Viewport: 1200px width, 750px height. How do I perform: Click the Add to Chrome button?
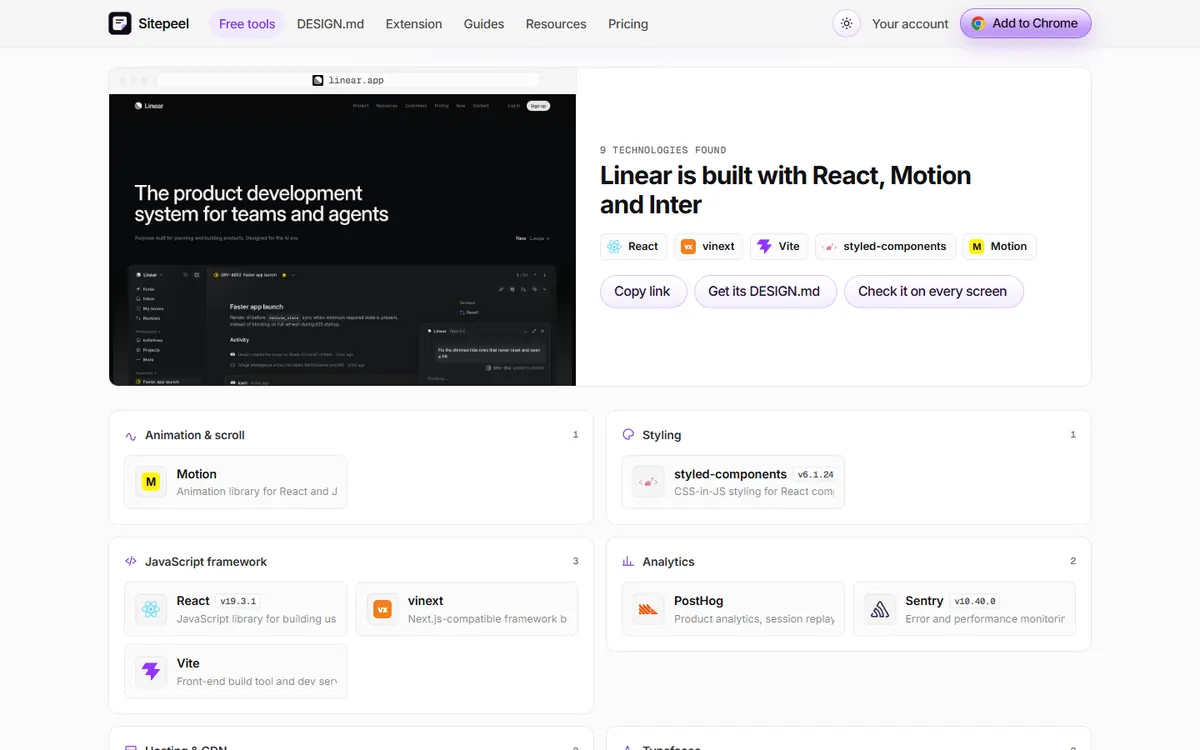[x=1025, y=23]
